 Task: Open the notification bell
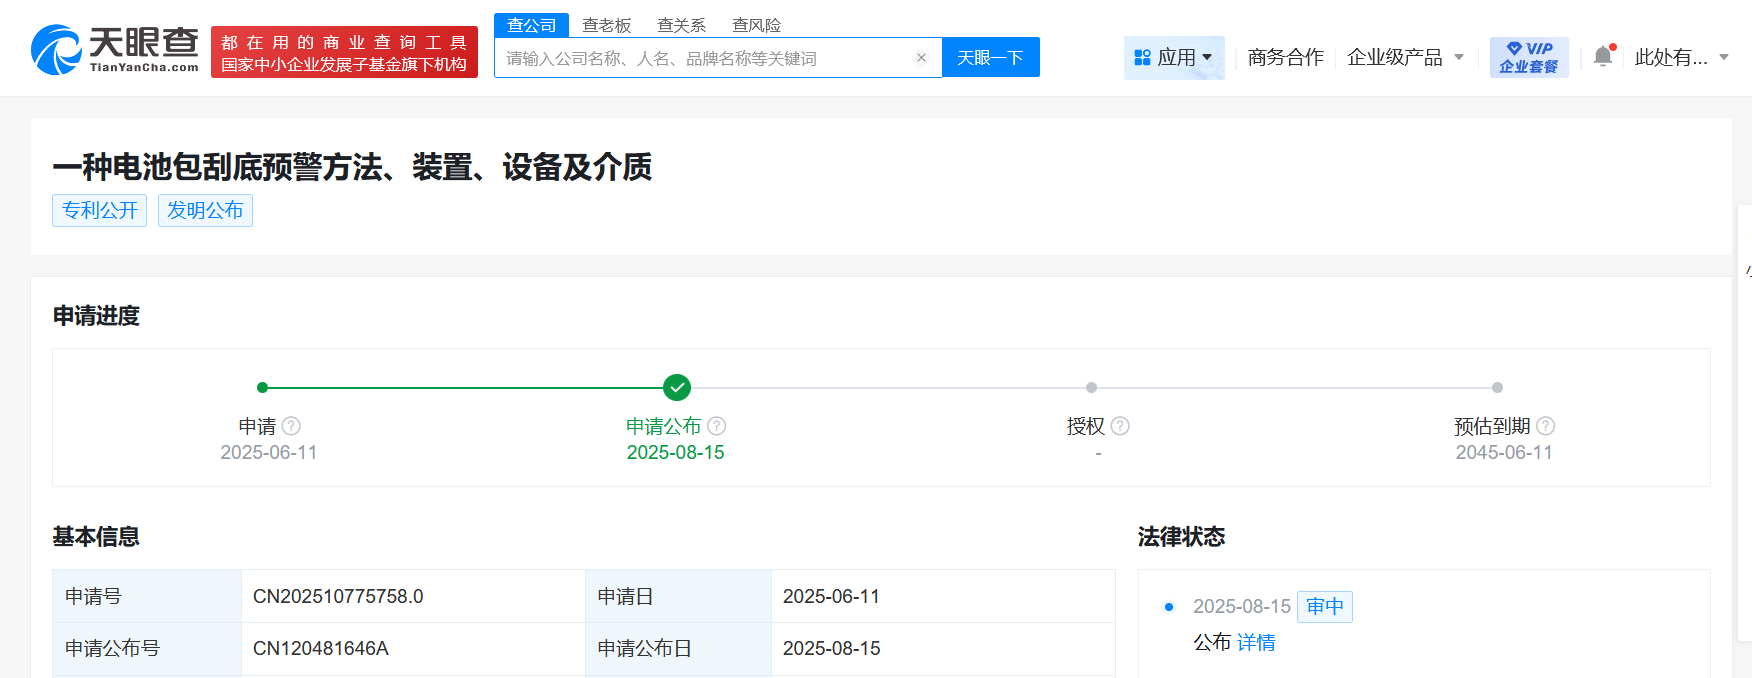pos(1603,57)
